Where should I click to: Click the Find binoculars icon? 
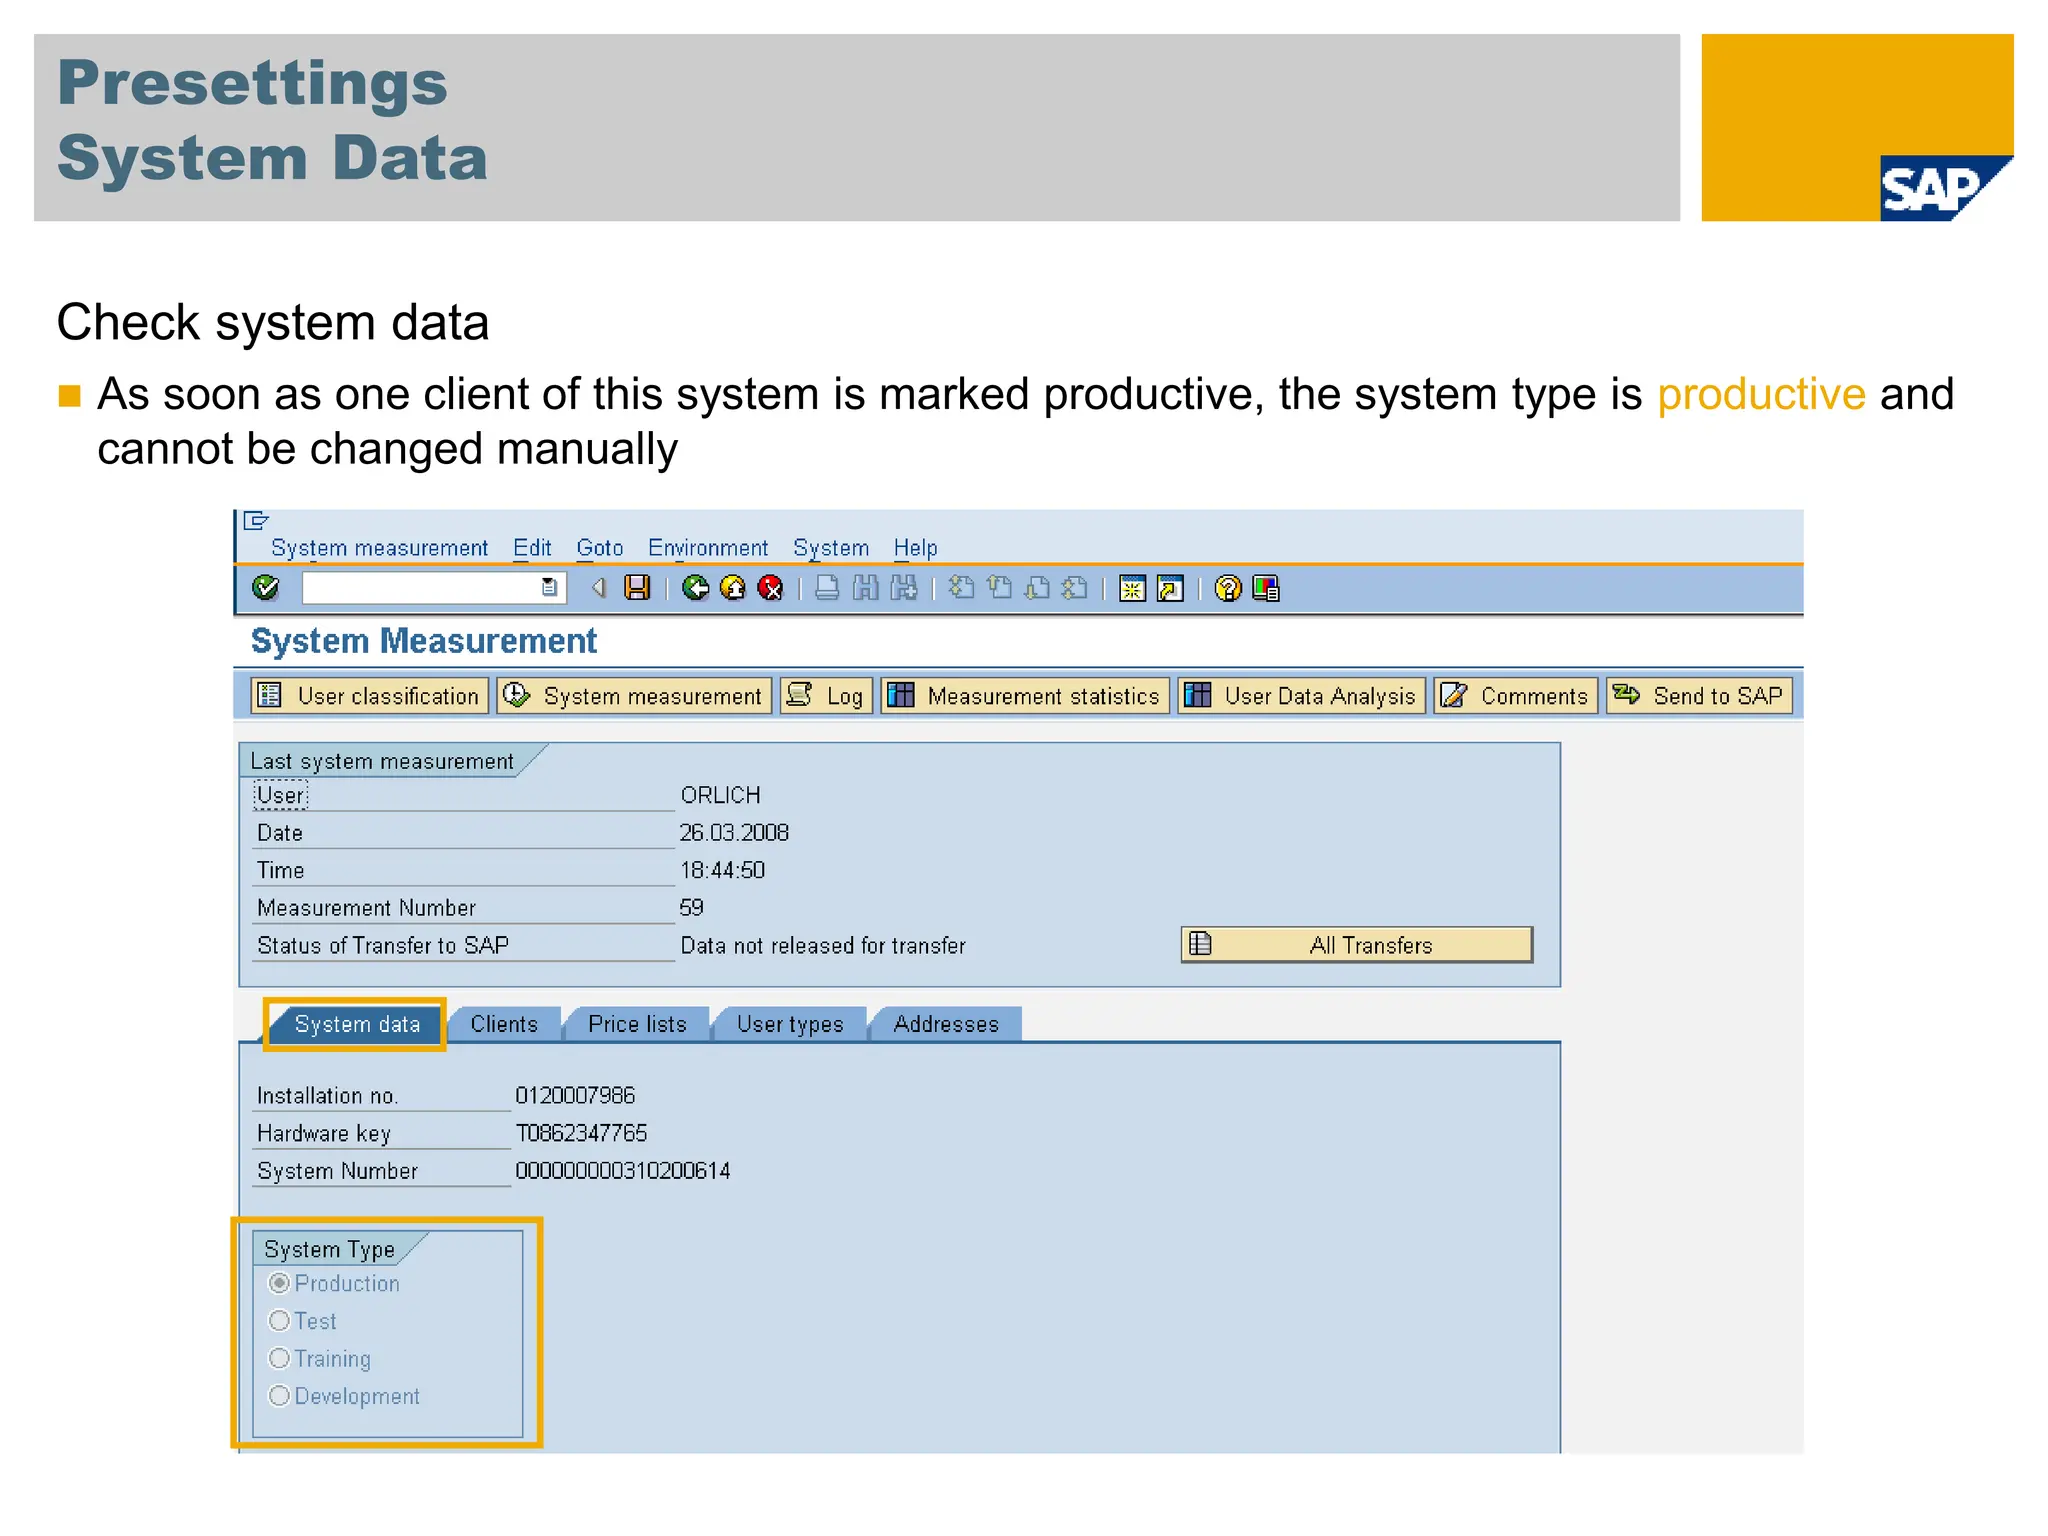coord(866,588)
